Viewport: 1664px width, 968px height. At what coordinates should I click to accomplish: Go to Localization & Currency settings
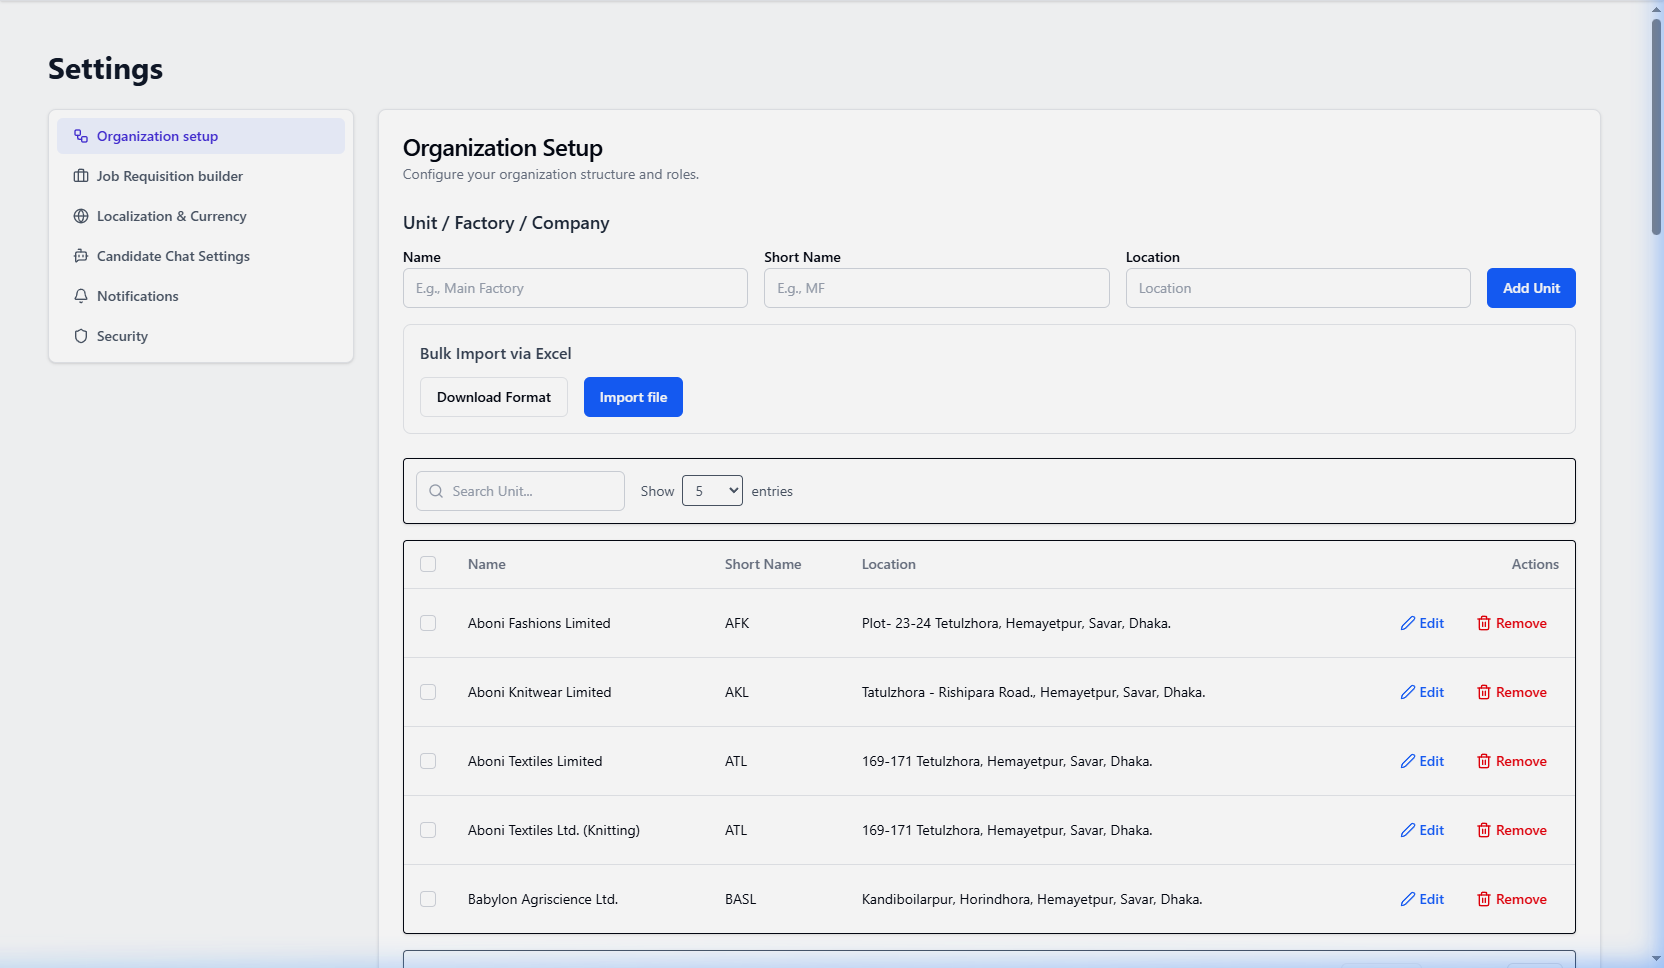(201, 216)
